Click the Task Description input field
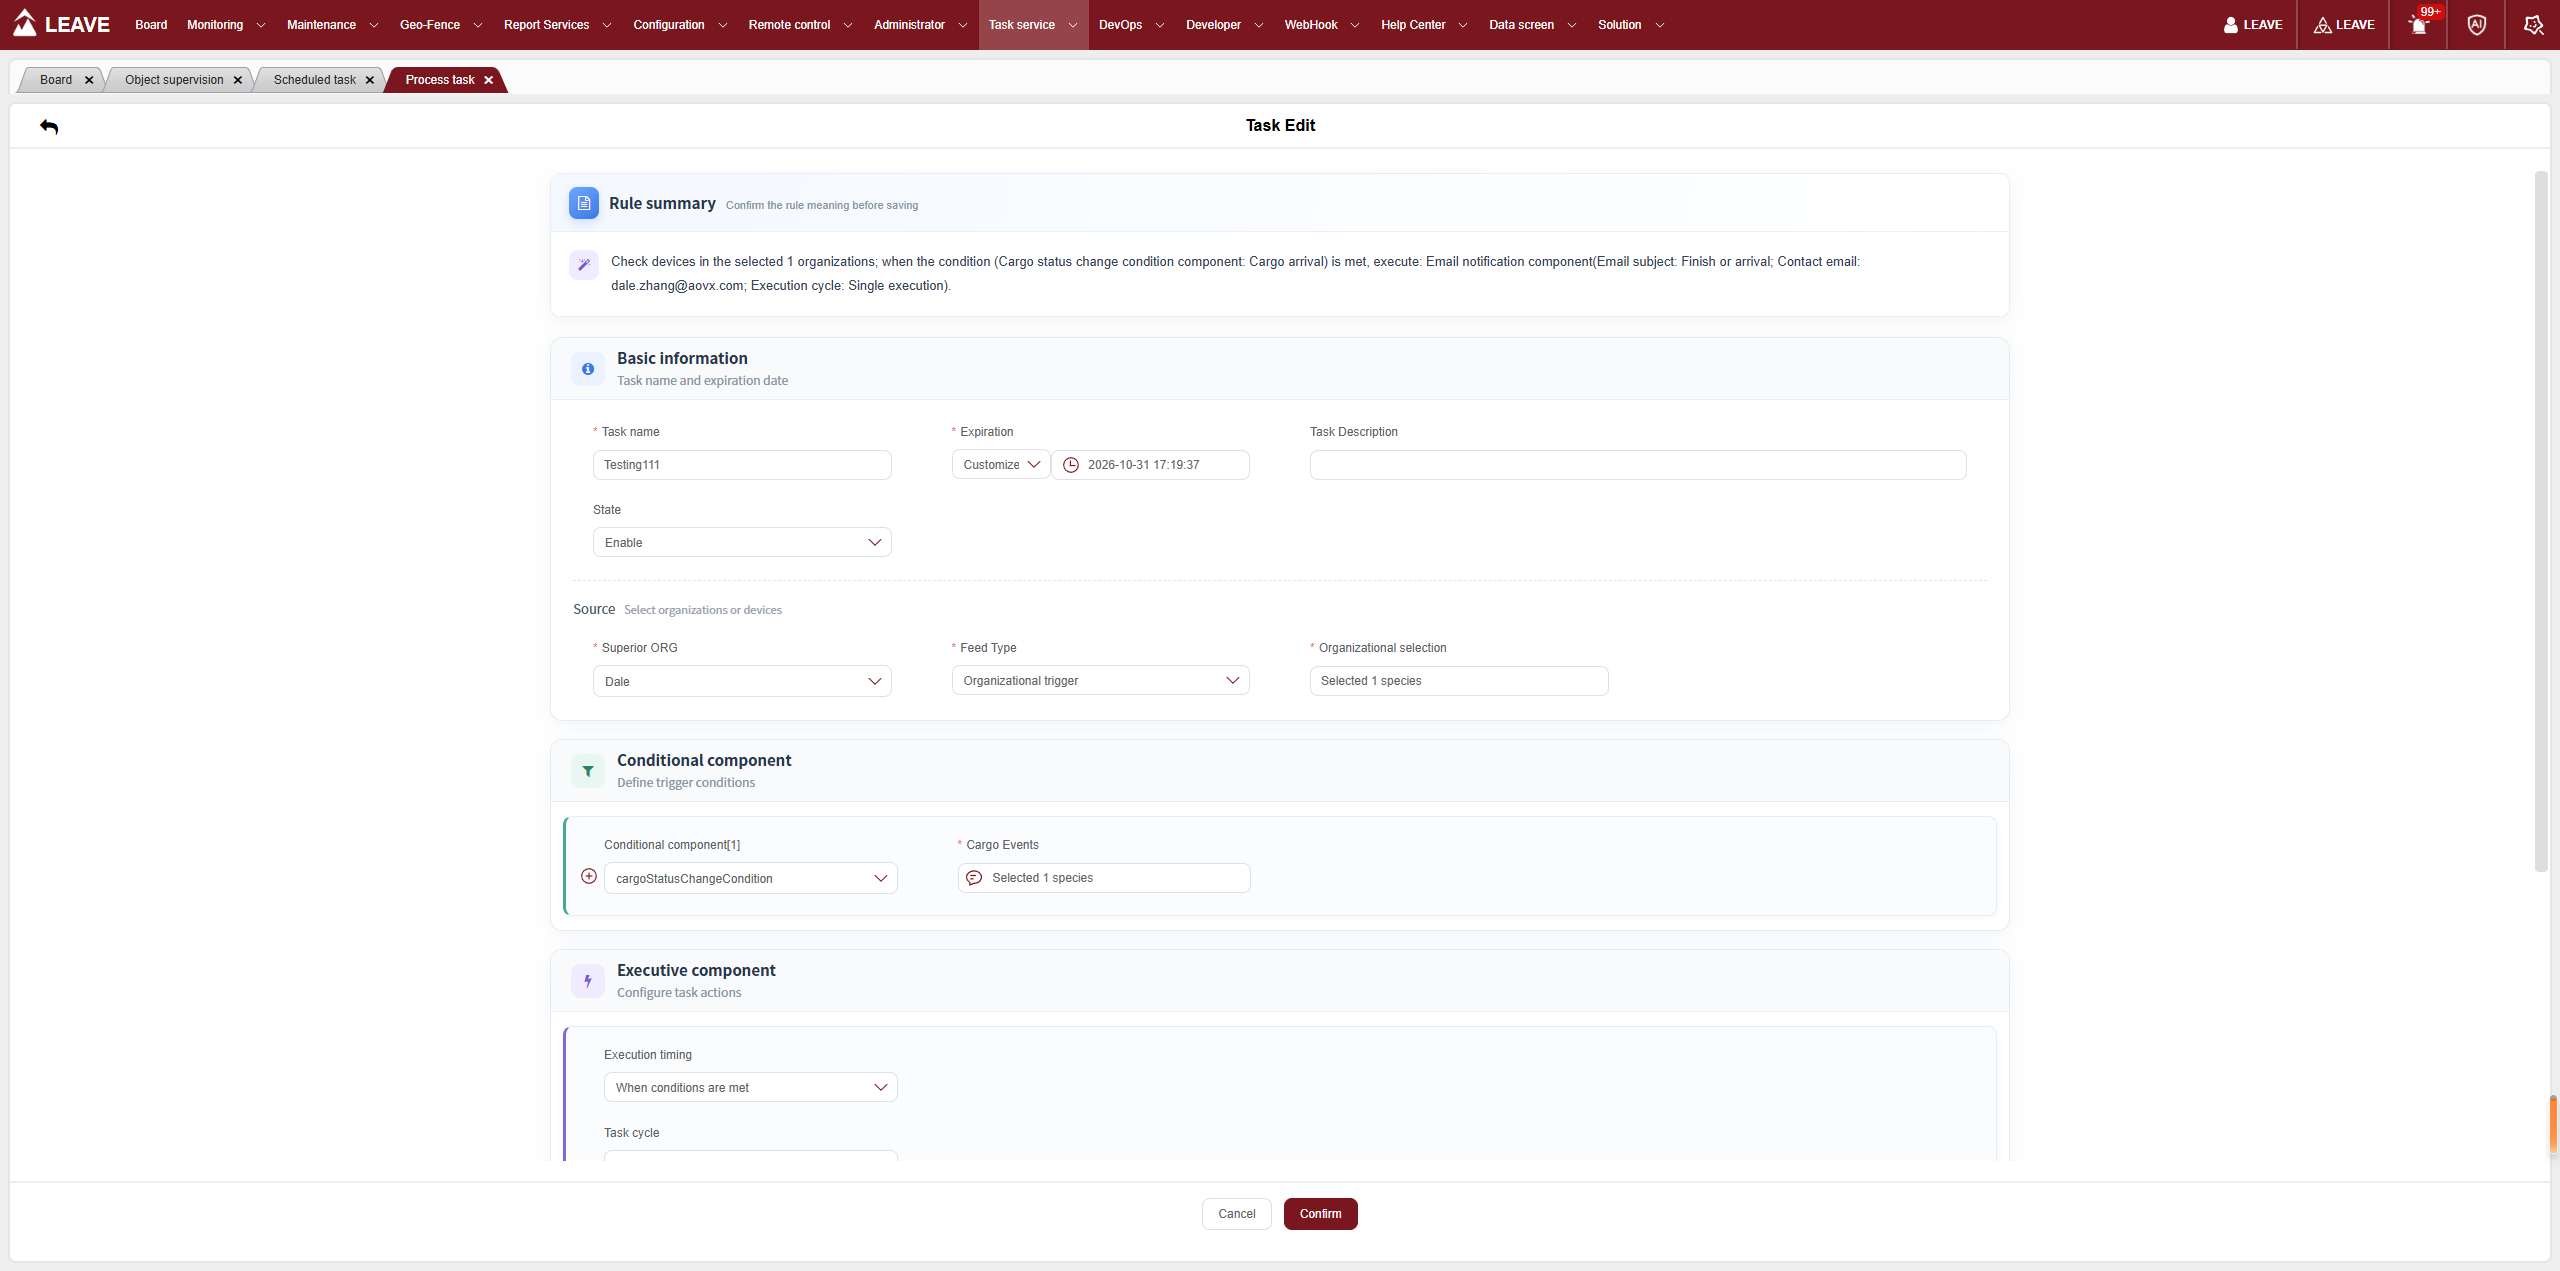 [x=1638, y=465]
